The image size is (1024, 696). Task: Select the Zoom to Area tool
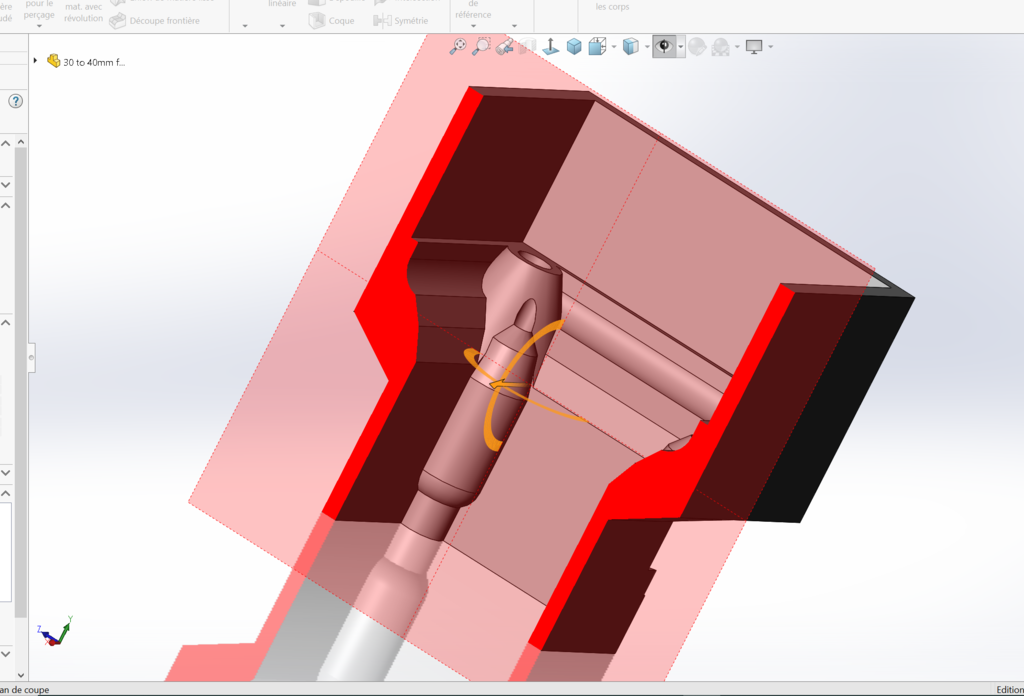(482, 46)
